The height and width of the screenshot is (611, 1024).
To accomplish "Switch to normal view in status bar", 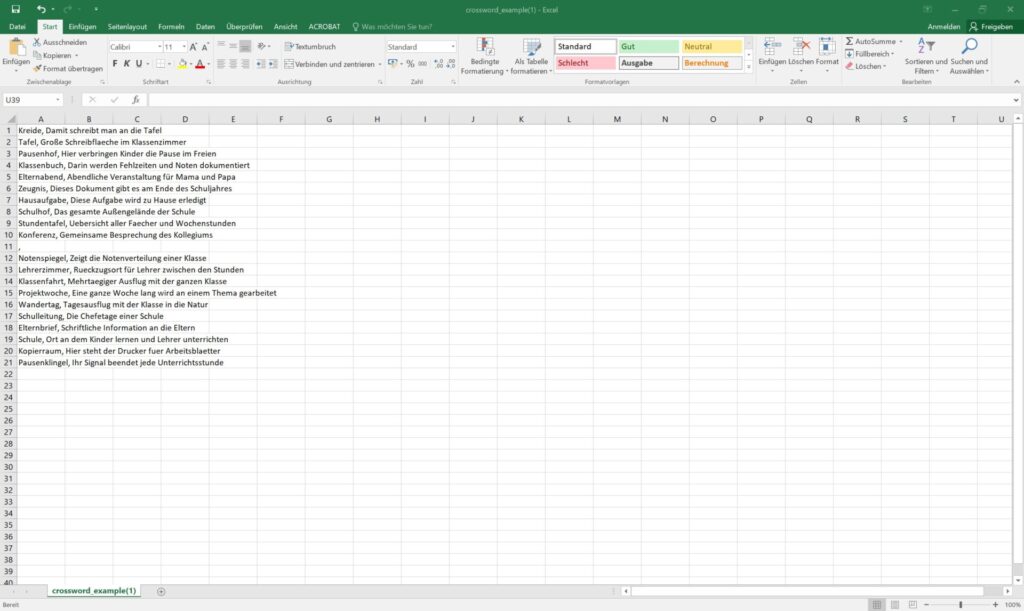I will pyautogui.click(x=877, y=605).
